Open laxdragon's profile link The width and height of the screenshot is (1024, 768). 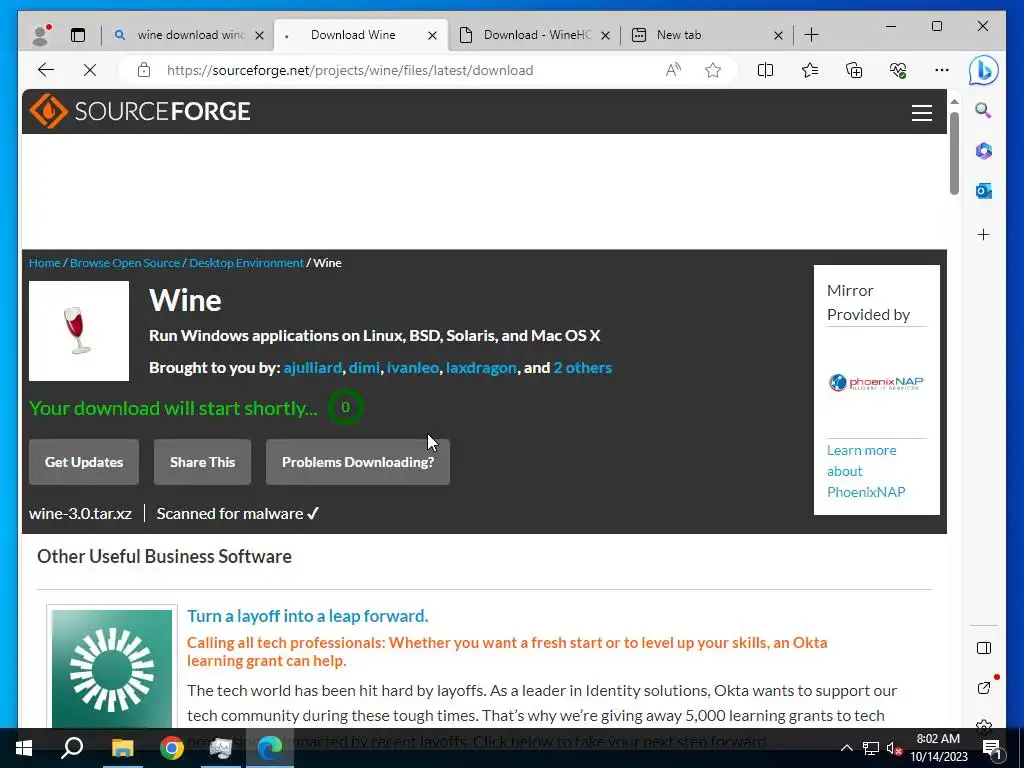(481, 368)
